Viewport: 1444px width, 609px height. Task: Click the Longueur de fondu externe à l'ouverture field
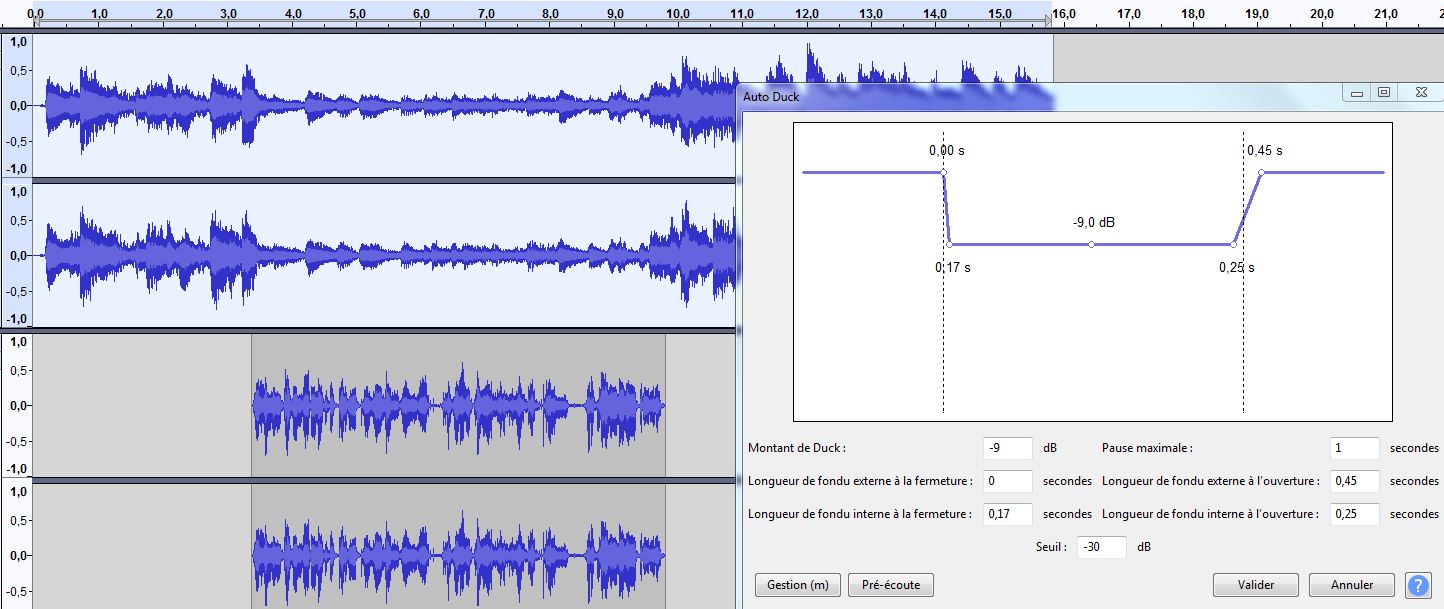pos(1355,481)
